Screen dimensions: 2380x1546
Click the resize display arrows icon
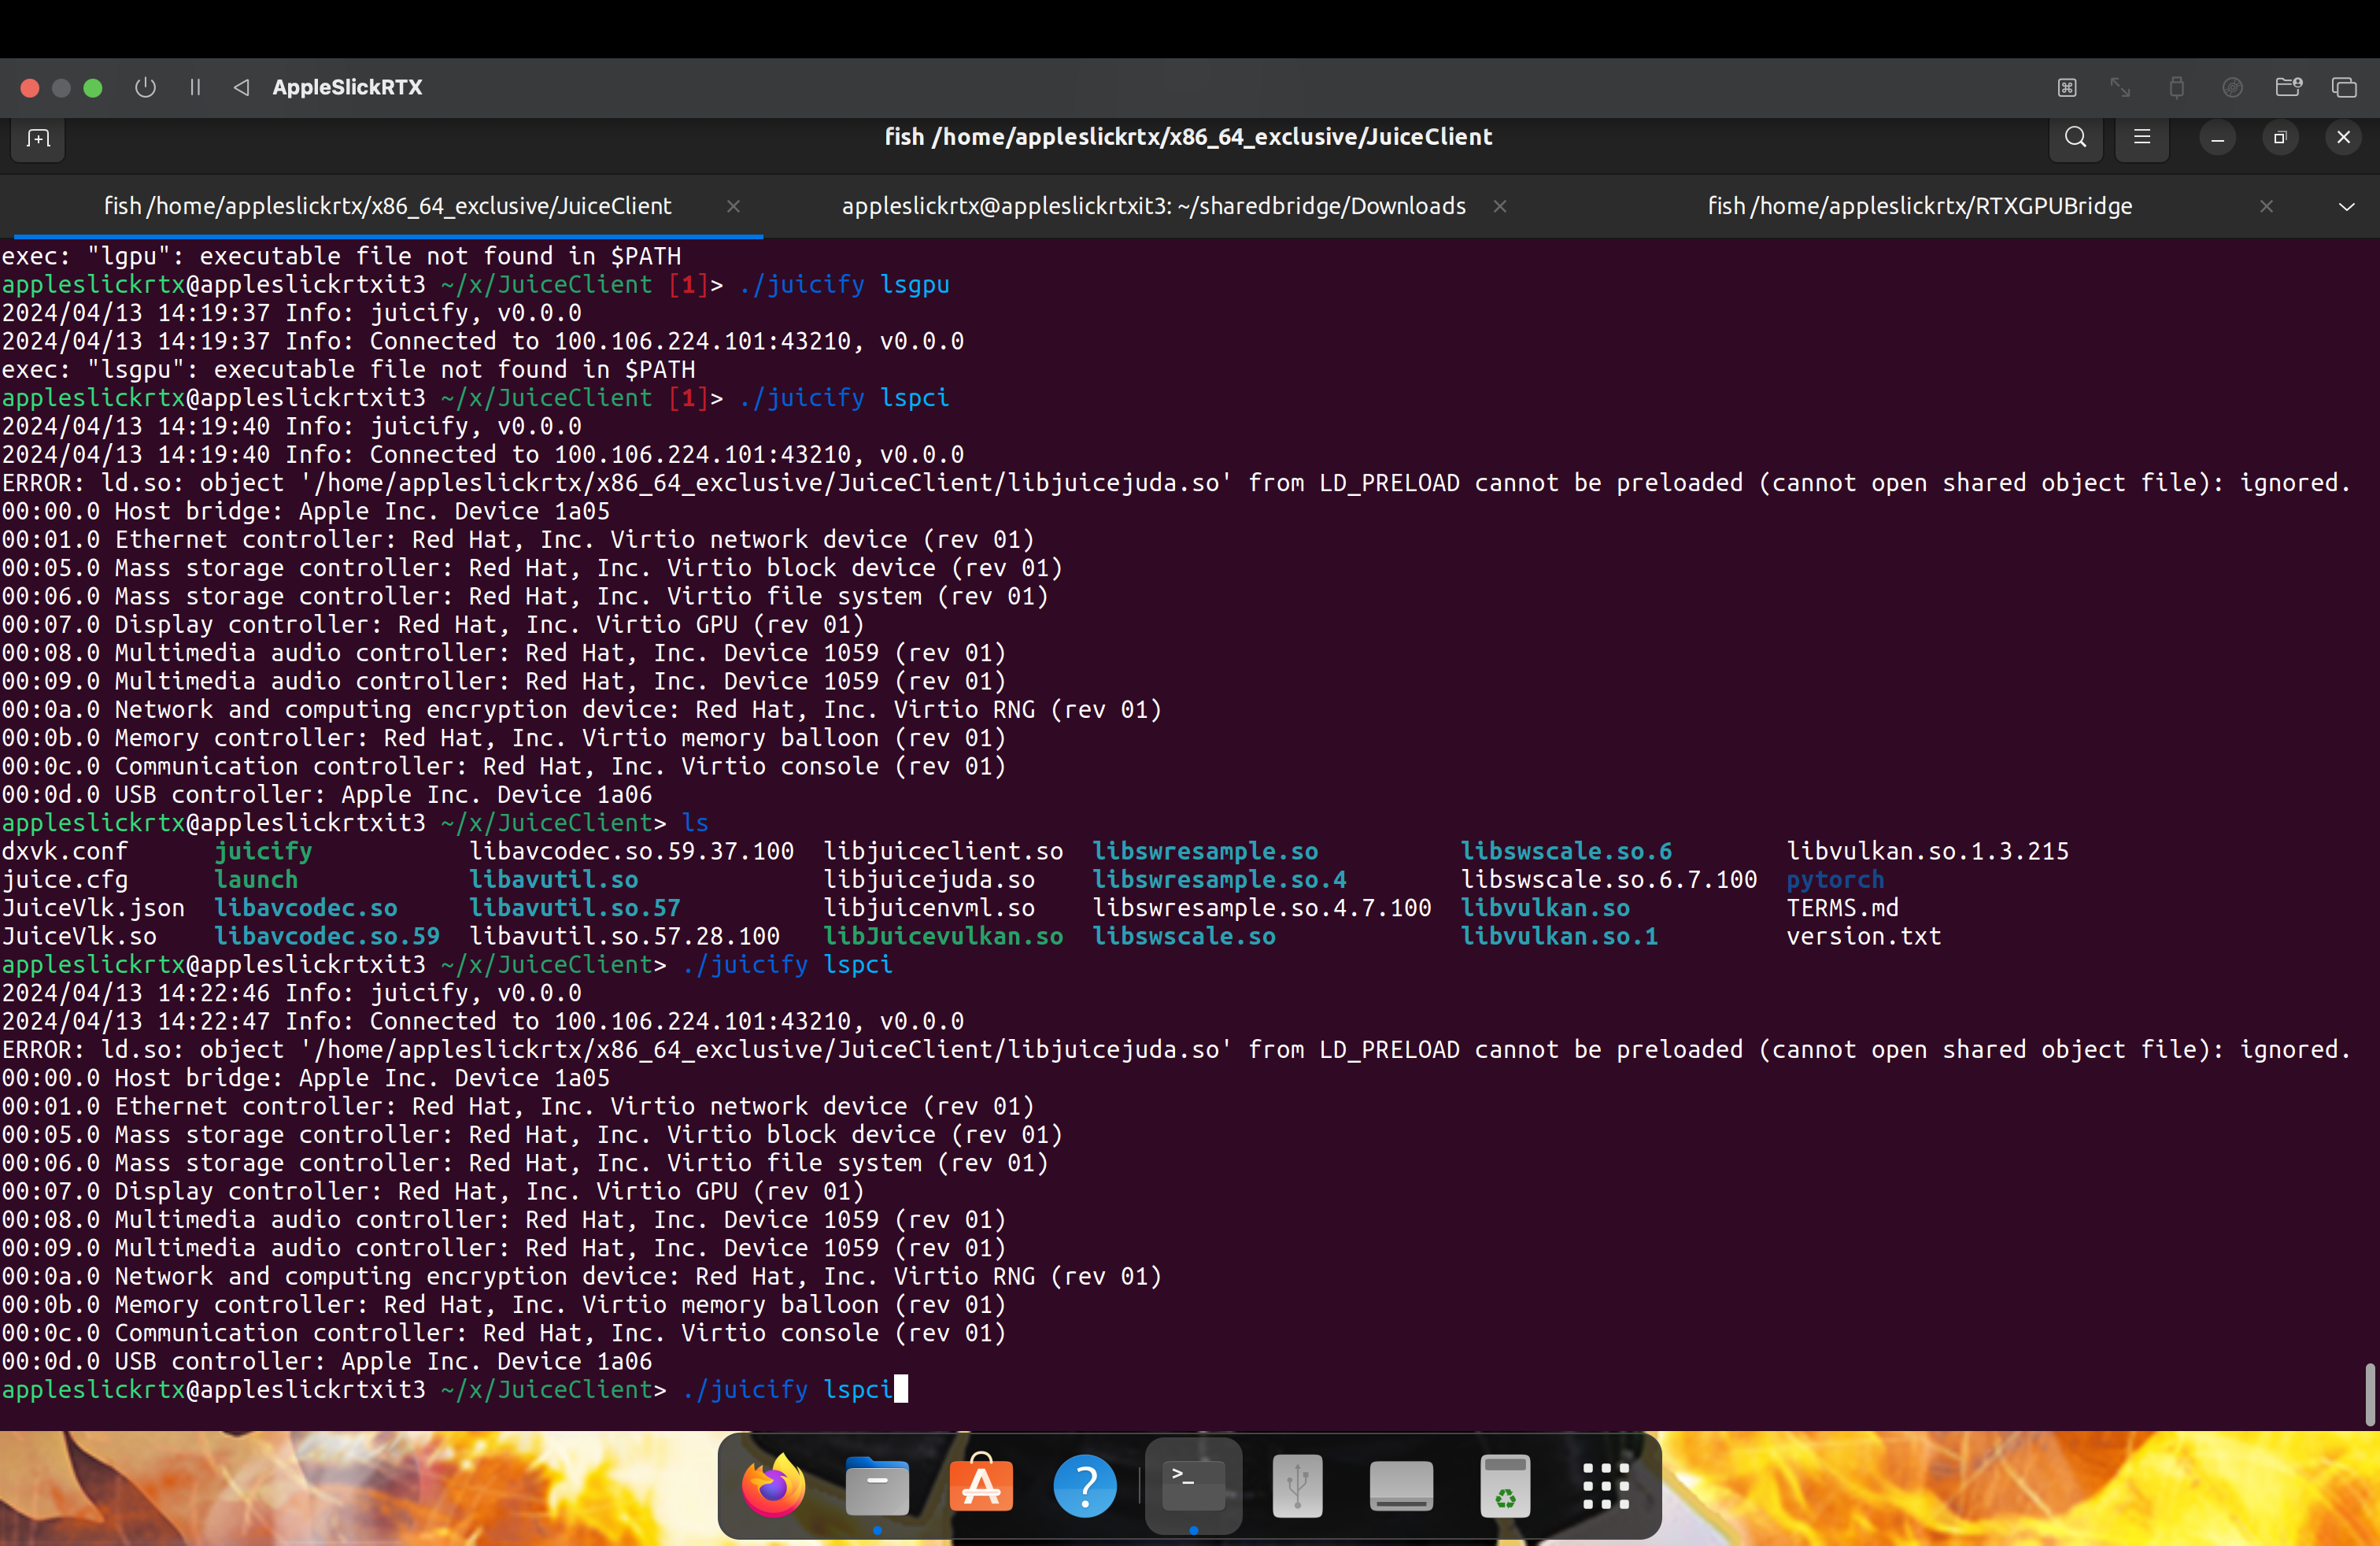pyautogui.click(x=2120, y=88)
